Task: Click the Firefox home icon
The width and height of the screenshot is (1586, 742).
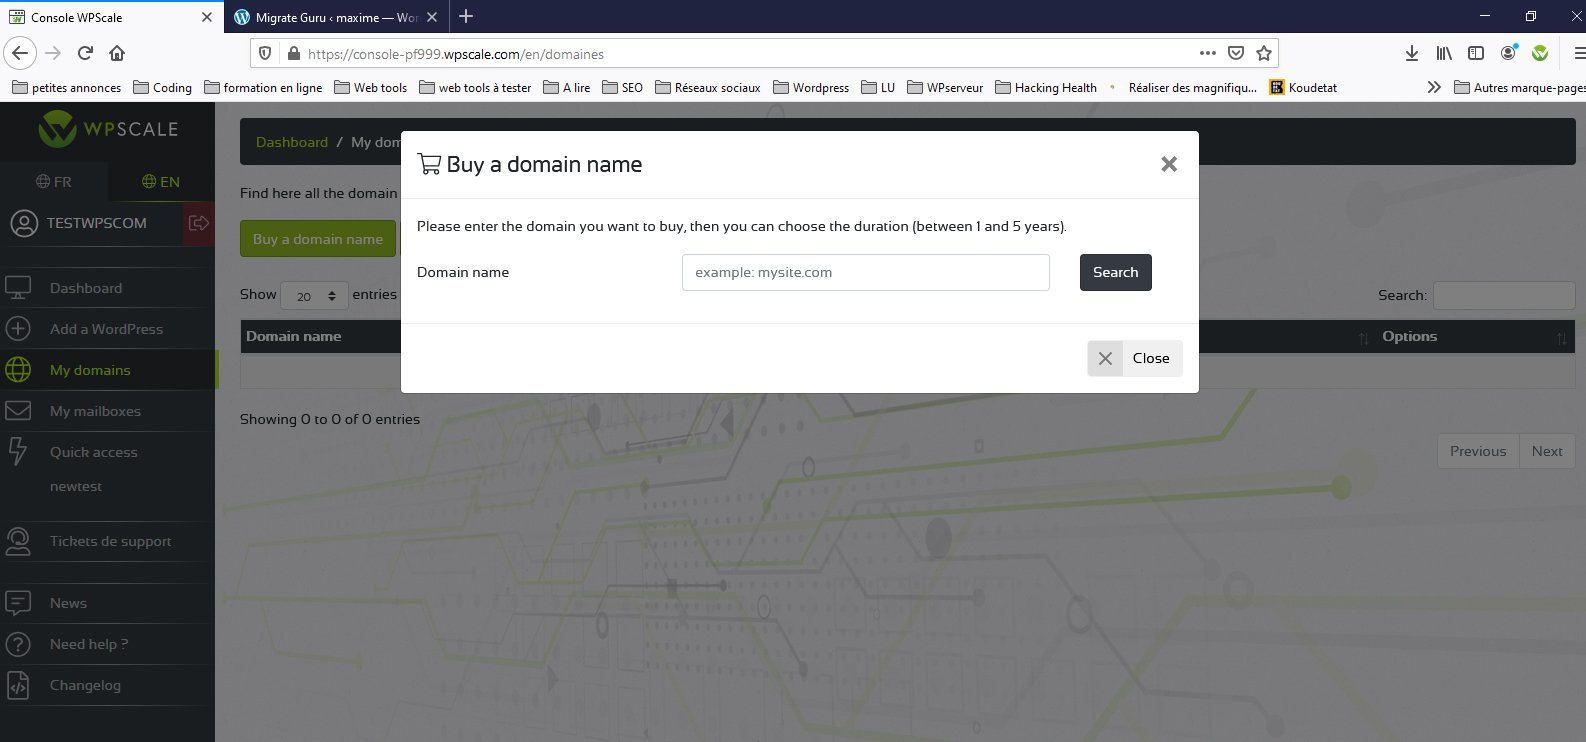Action: pos(117,53)
